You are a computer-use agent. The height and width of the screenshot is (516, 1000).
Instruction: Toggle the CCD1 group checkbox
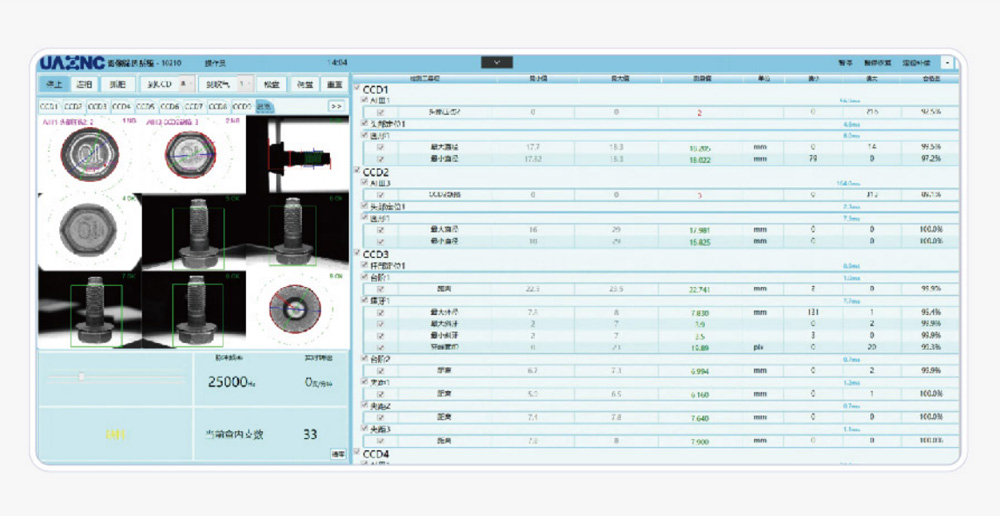(x=358, y=89)
